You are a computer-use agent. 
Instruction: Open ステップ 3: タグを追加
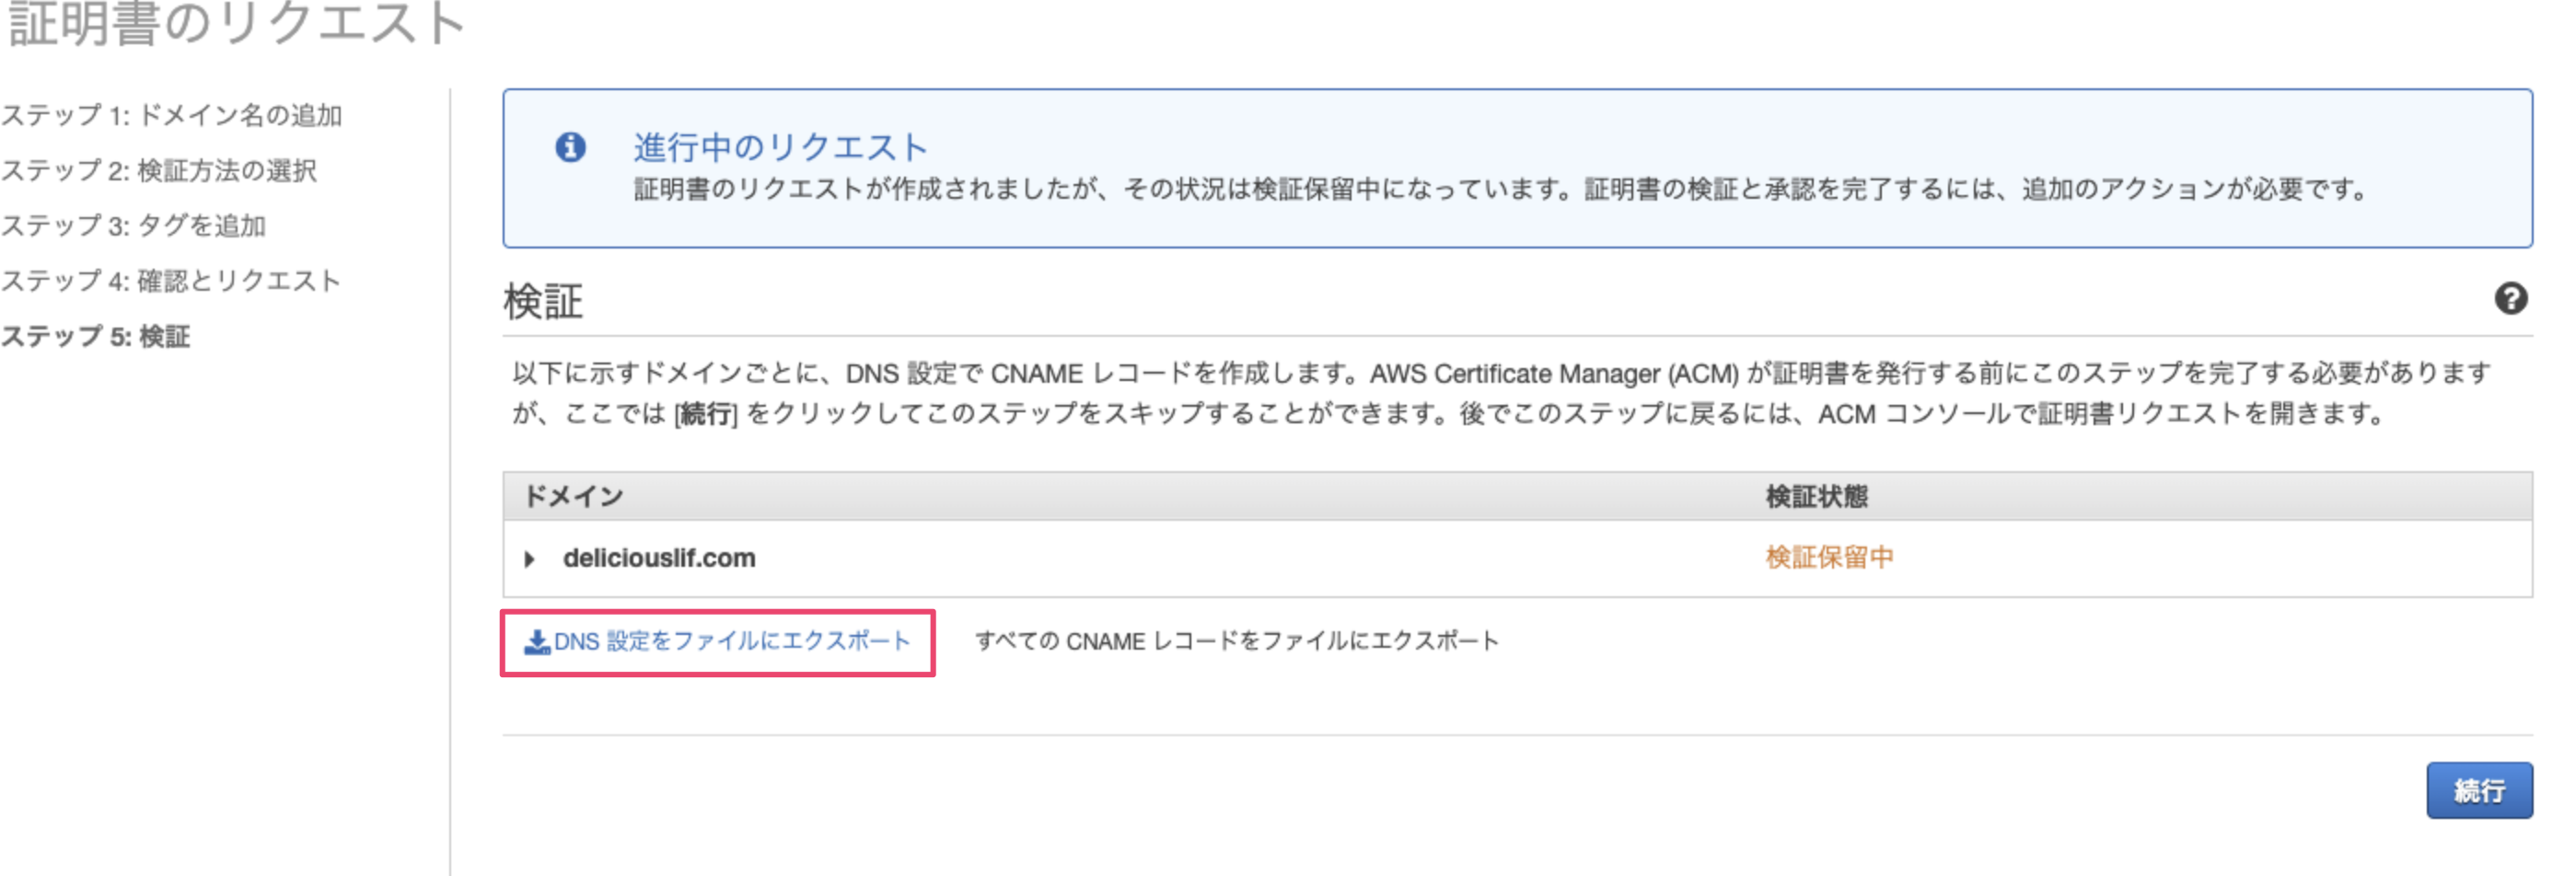coord(134,226)
